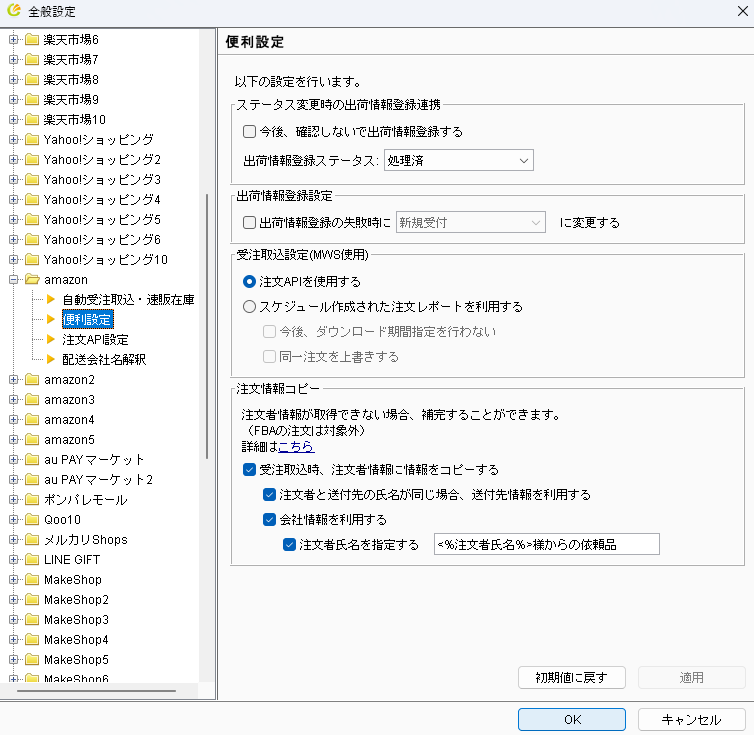Click arrow icon beside 注文API設定
The height and width of the screenshot is (735, 754).
pos(51,339)
